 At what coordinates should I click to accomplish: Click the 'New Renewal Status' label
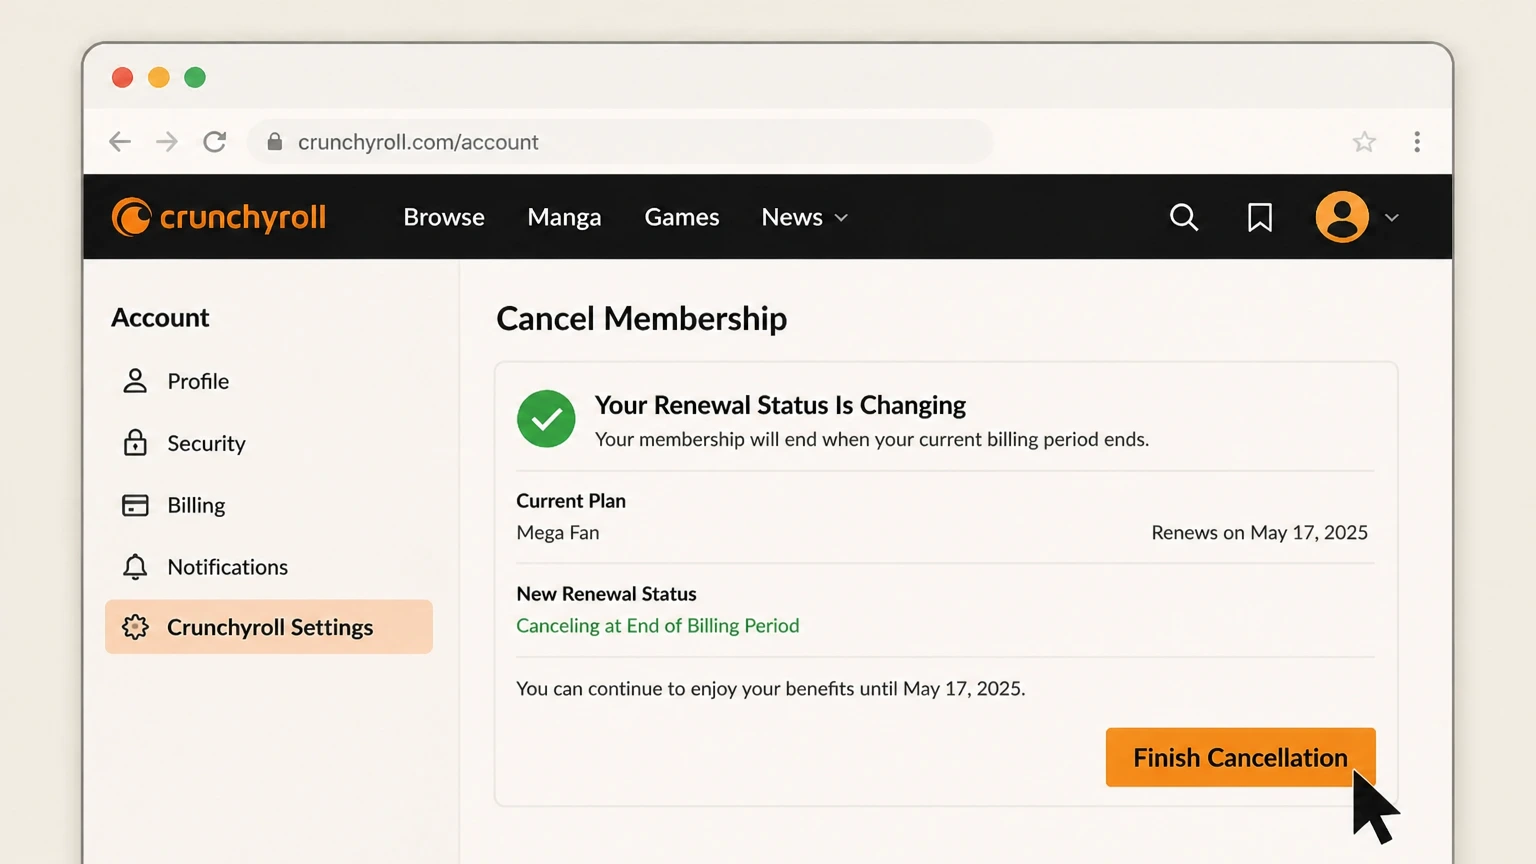(606, 594)
